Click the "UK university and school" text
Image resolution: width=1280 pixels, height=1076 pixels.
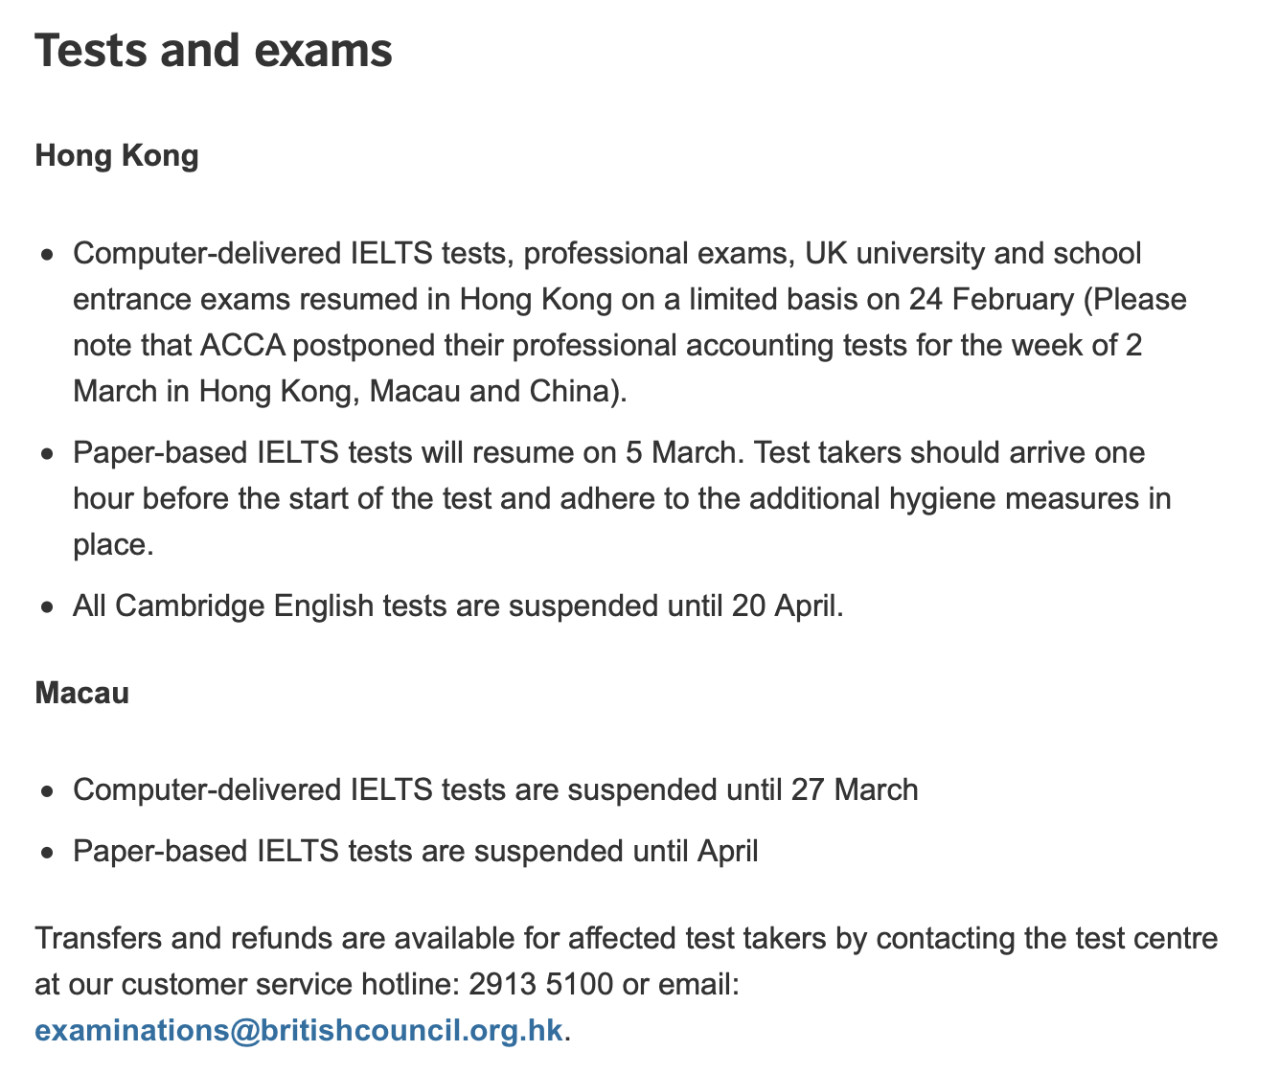click(x=972, y=253)
